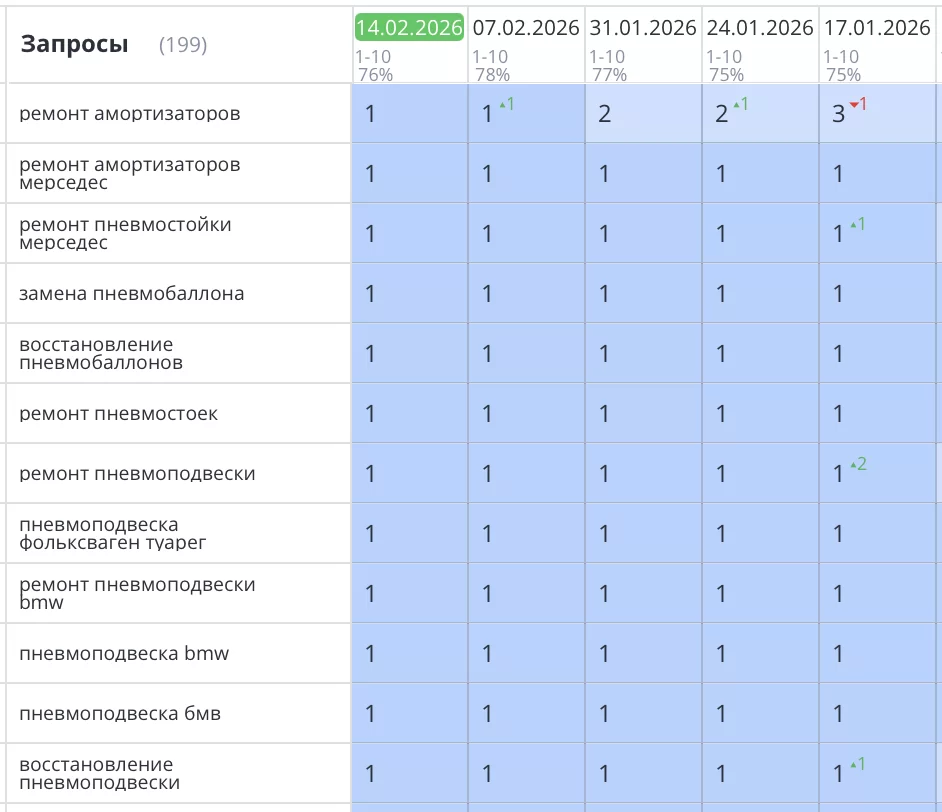Click the 17.01.2026 date column header

click(877, 28)
